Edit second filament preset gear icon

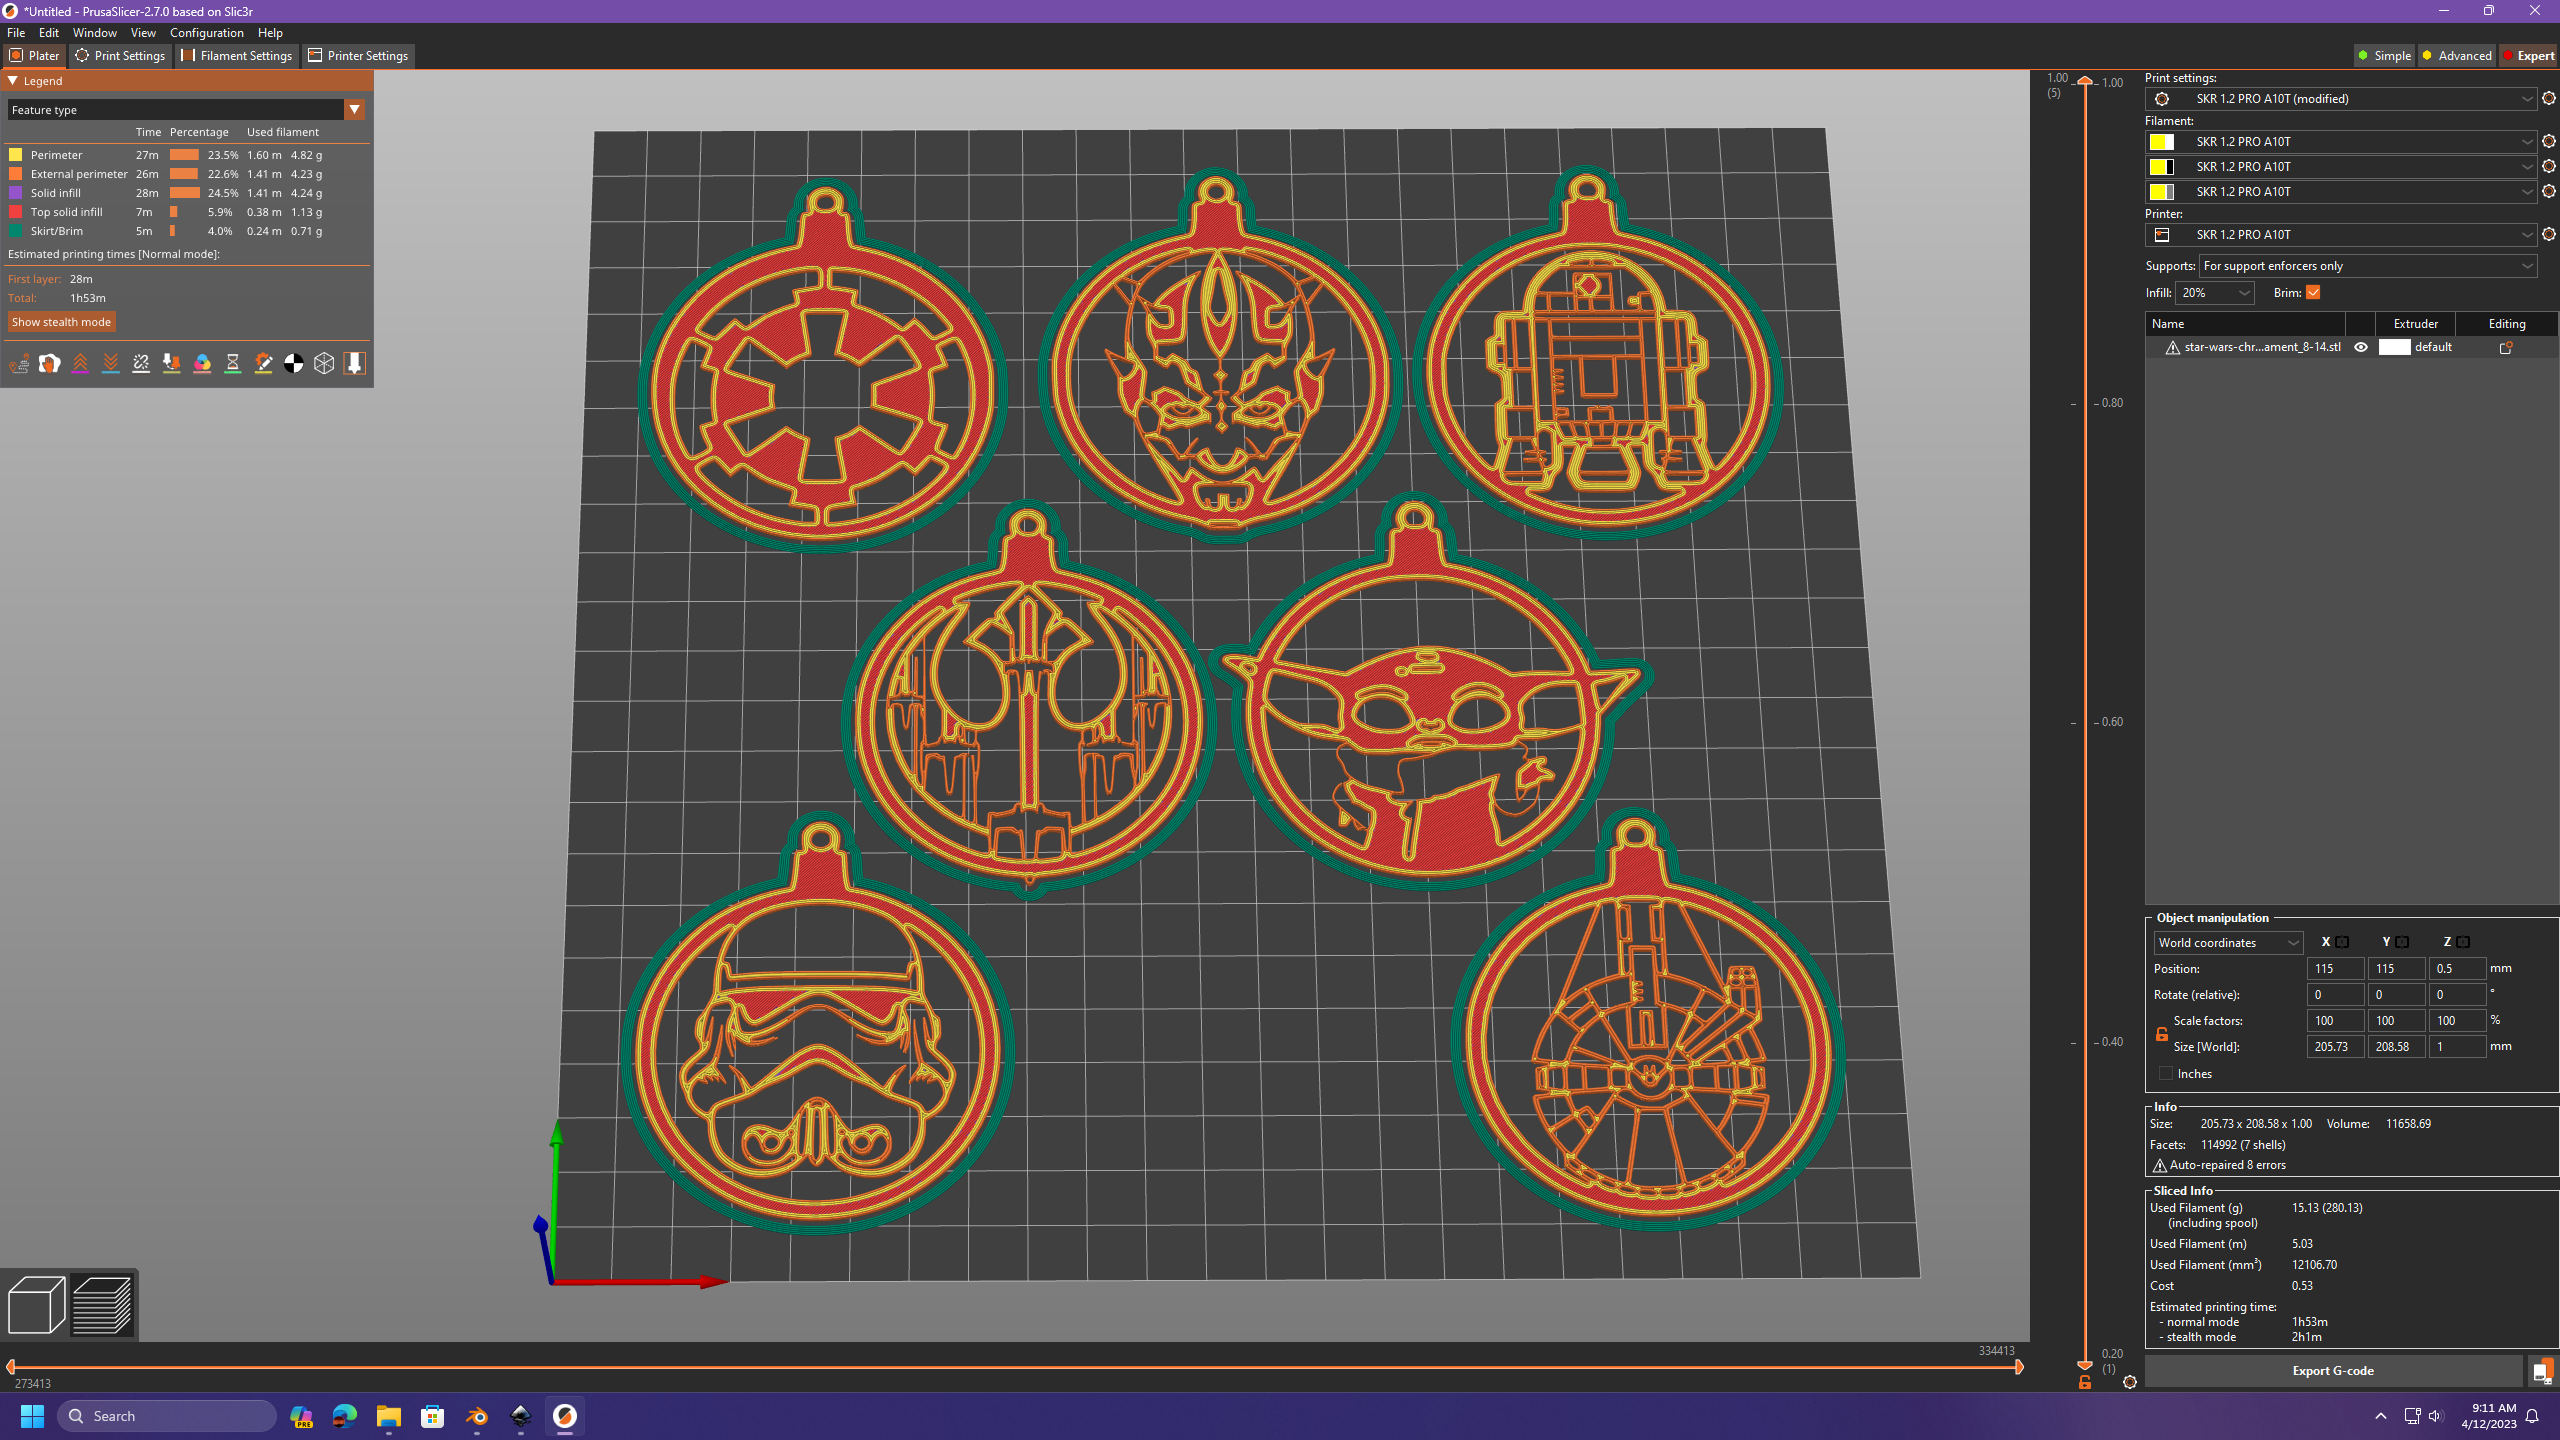pos(2549,166)
